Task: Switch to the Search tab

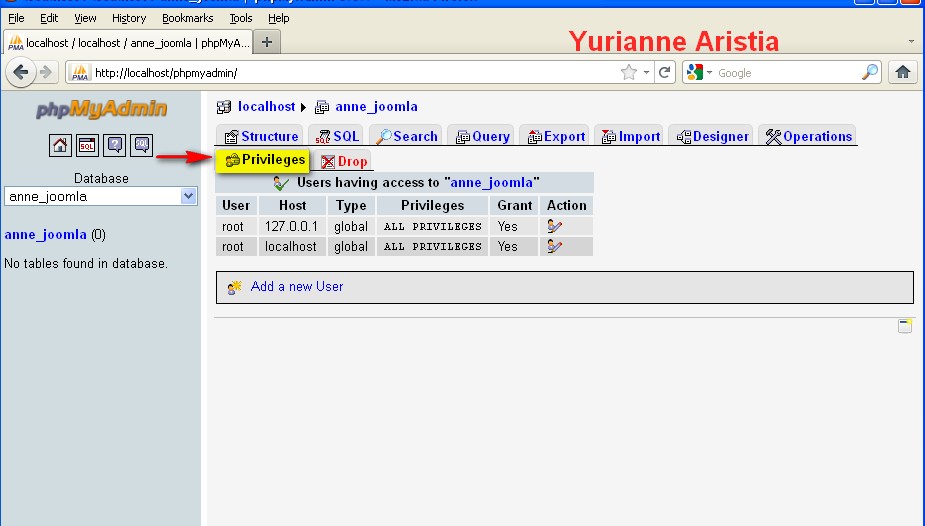Action: point(406,136)
